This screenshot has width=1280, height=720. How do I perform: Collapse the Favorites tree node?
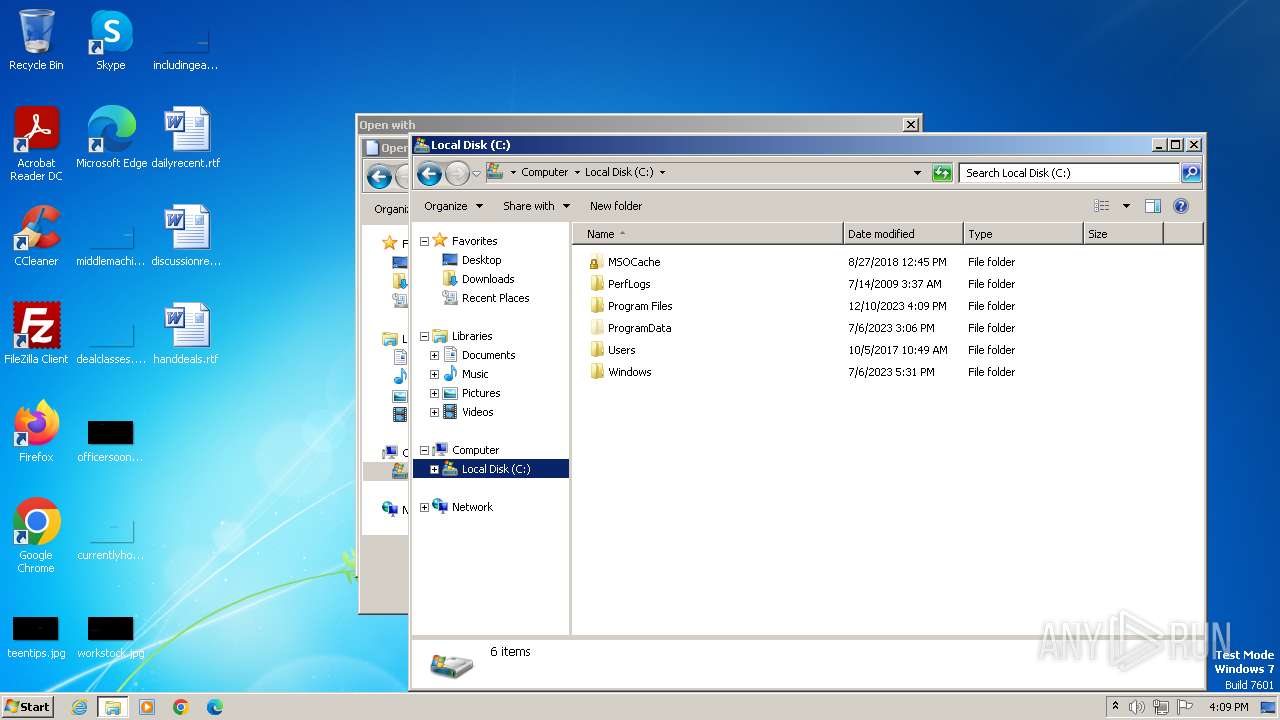coord(424,241)
